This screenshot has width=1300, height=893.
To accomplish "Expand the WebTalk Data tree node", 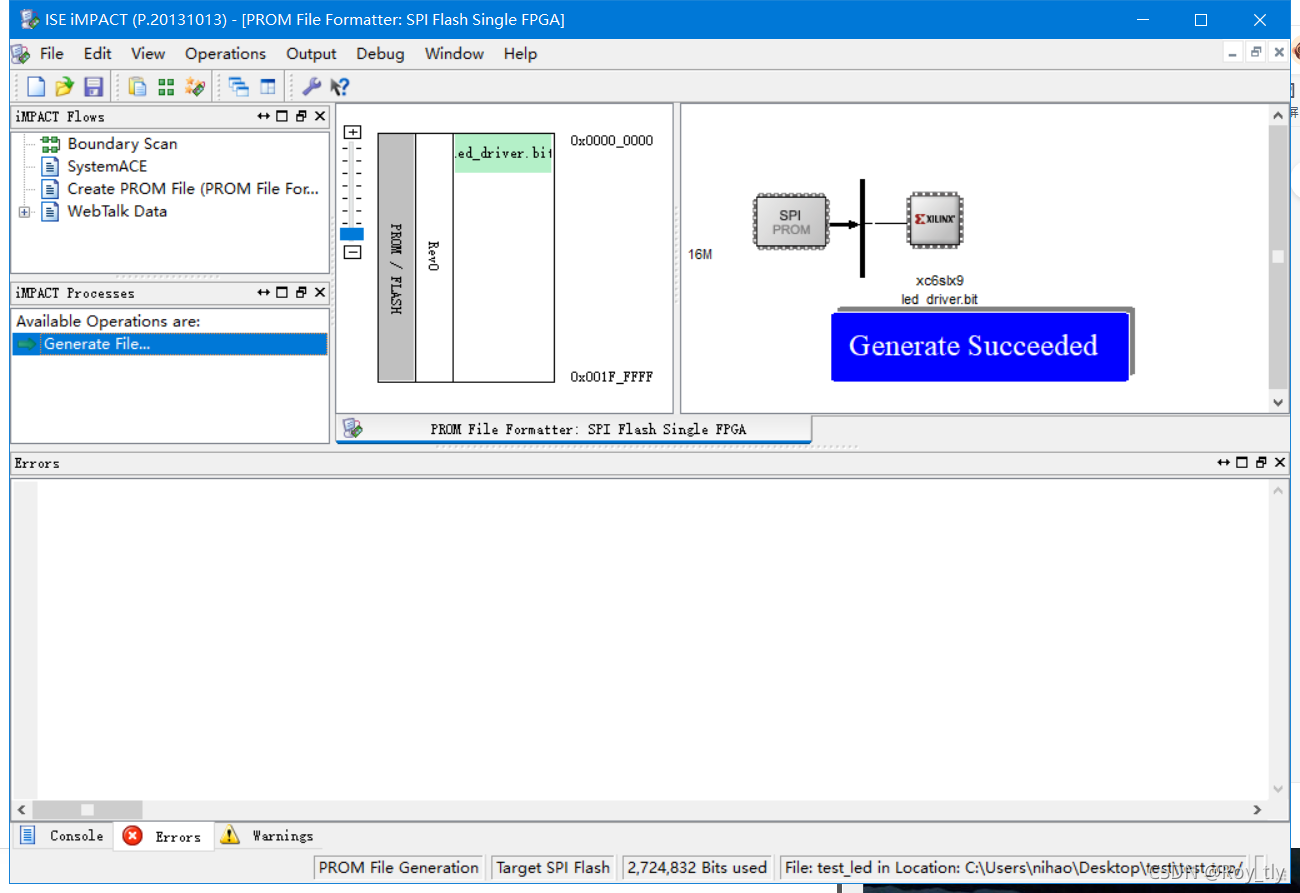I will pos(25,212).
